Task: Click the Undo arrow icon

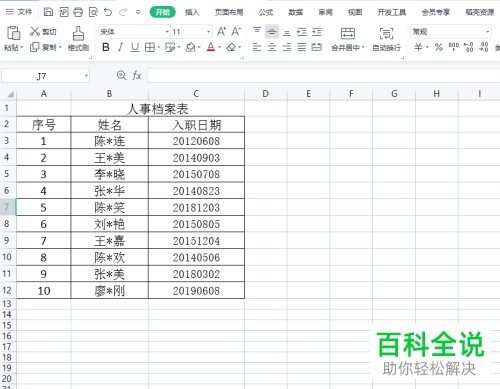Action: 108,12
